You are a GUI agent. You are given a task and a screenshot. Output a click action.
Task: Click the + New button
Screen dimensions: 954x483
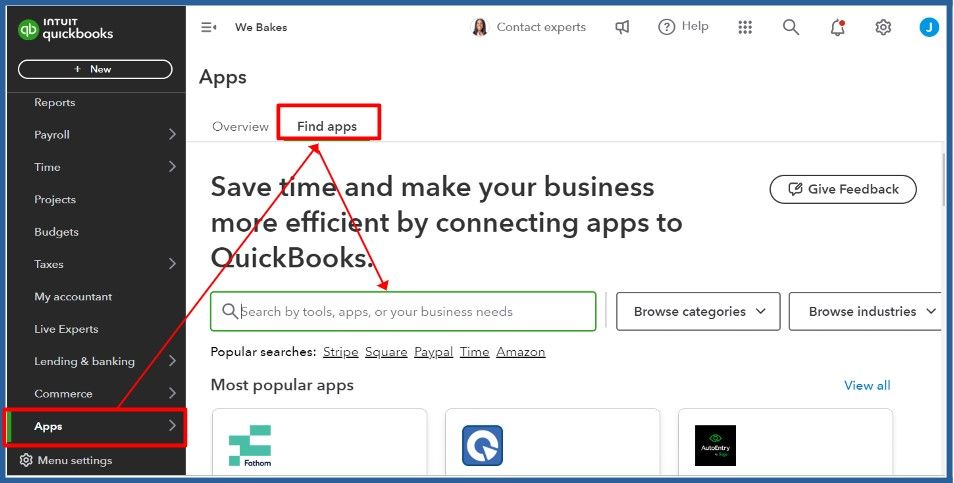pyautogui.click(x=95, y=69)
